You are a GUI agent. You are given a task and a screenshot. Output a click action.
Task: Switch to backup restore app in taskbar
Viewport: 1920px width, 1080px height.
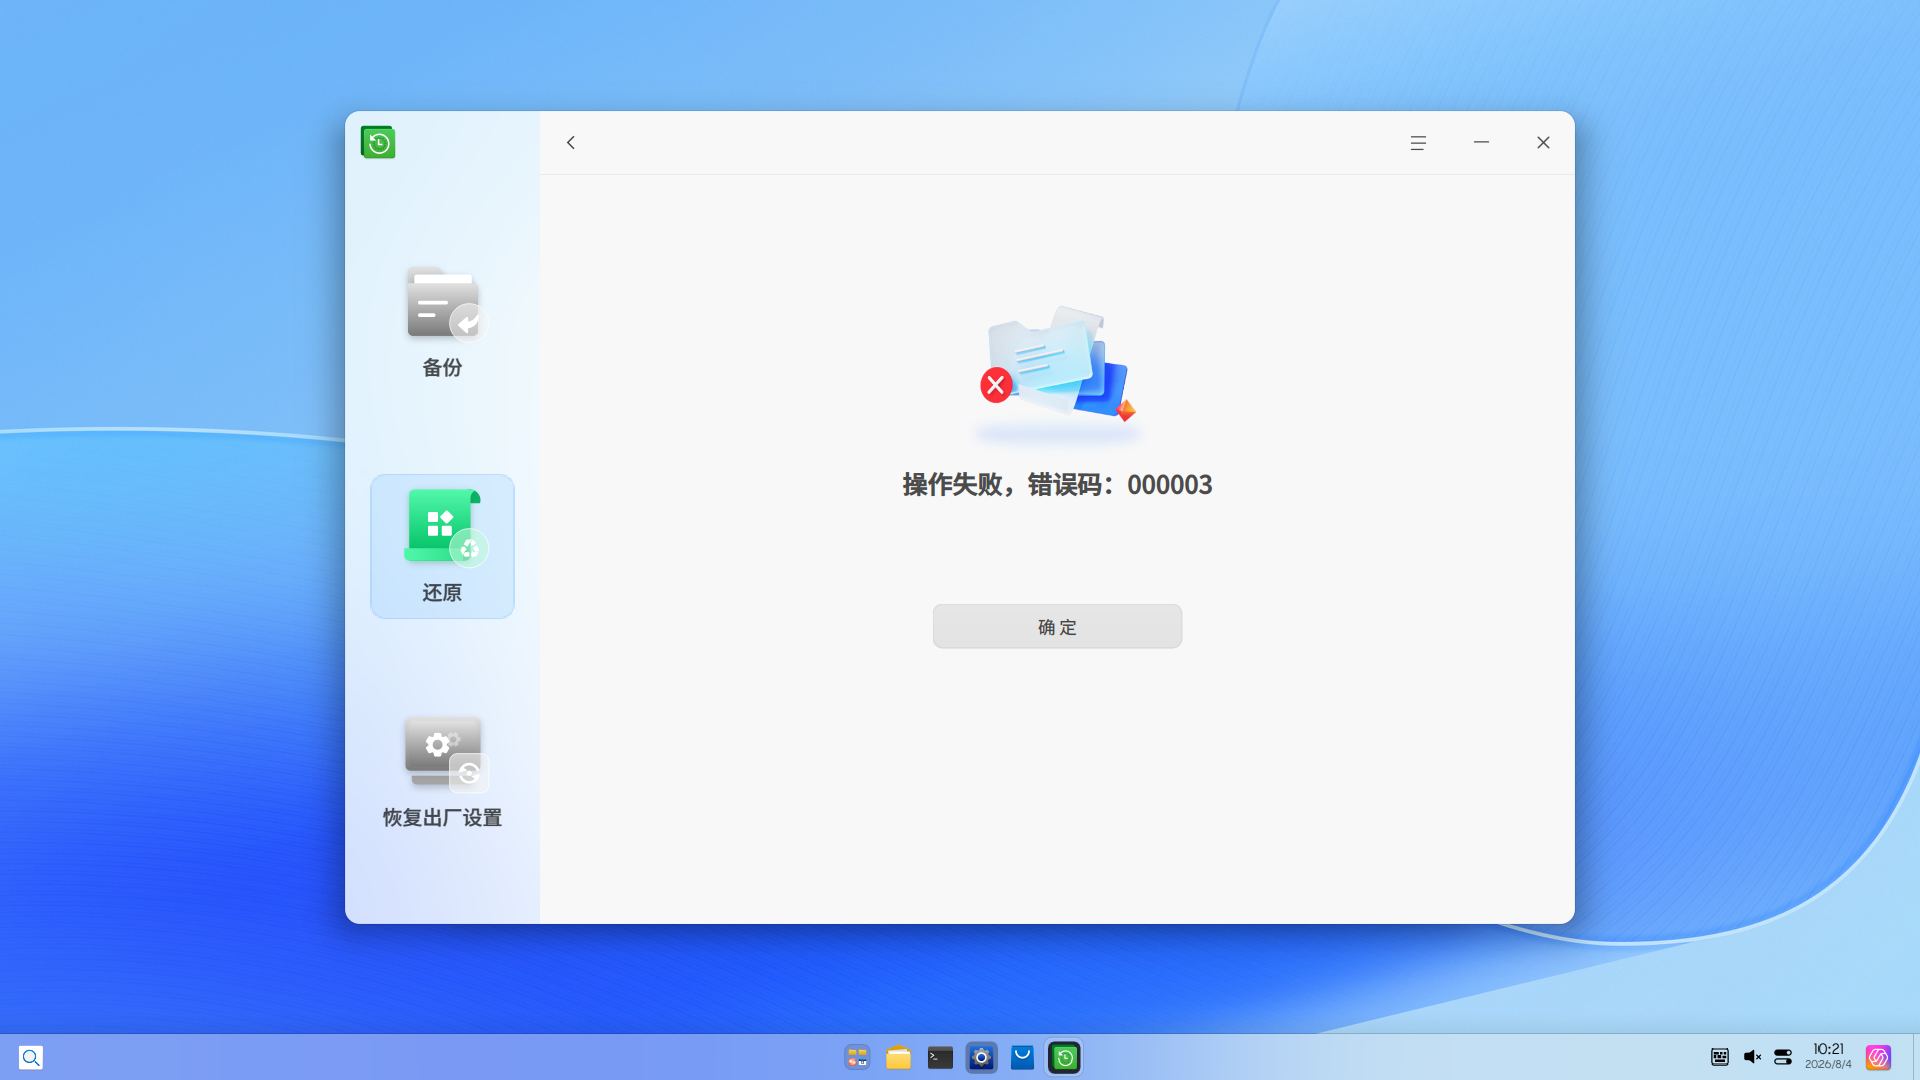[x=1064, y=1057]
